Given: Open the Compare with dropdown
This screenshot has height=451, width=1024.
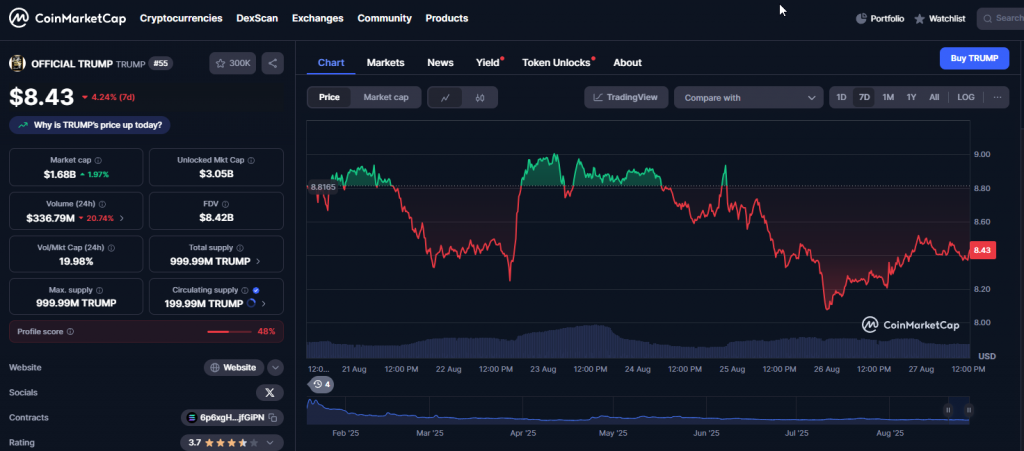Looking at the screenshot, I should (x=748, y=98).
